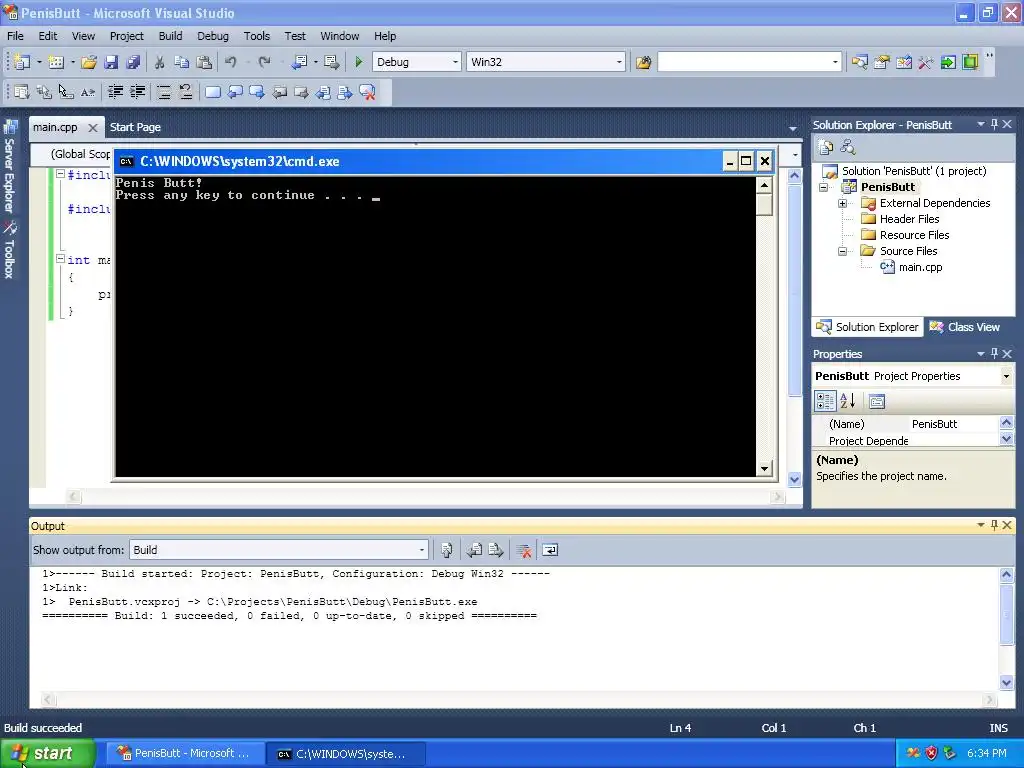Click the cmd.exe taskbar button
The width and height of the screenshot is (1024, 768).
[x=347, y=754]
